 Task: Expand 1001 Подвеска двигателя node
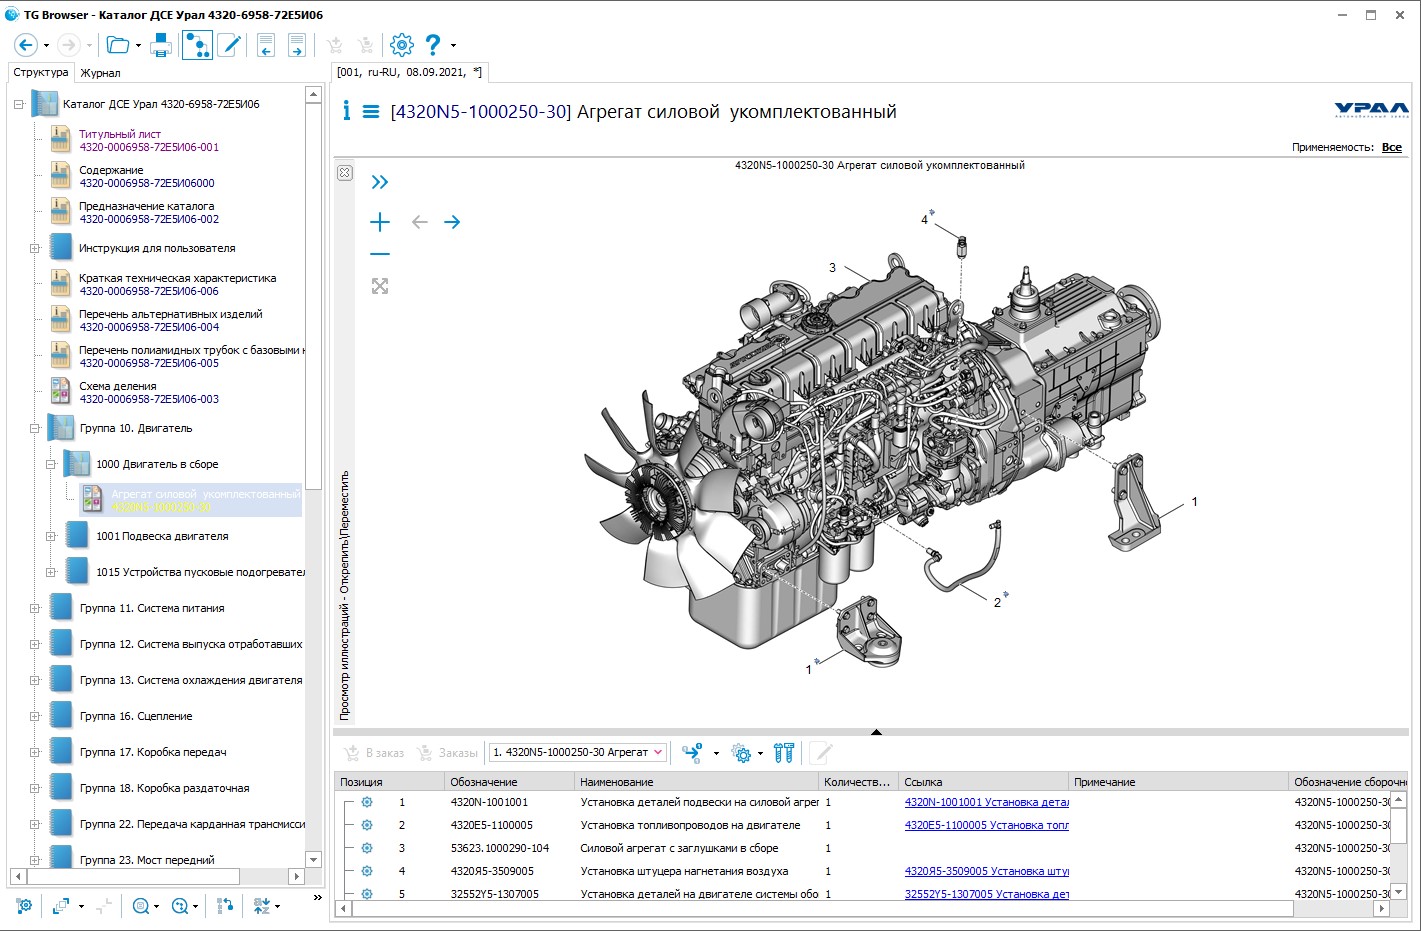pyautogui.click(x=50, y=536)
